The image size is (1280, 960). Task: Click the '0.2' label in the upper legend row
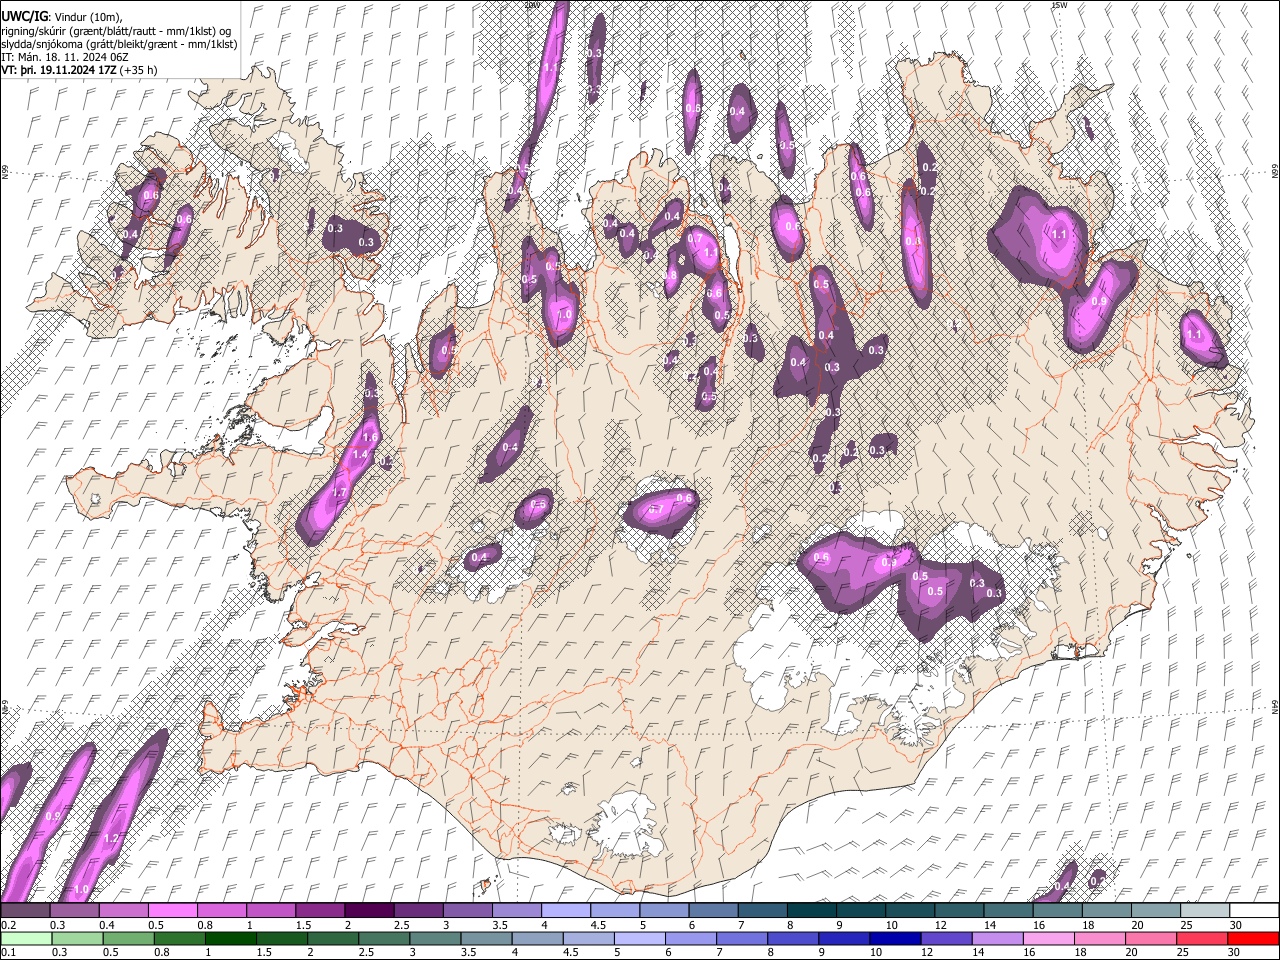[x=9, y=926]
